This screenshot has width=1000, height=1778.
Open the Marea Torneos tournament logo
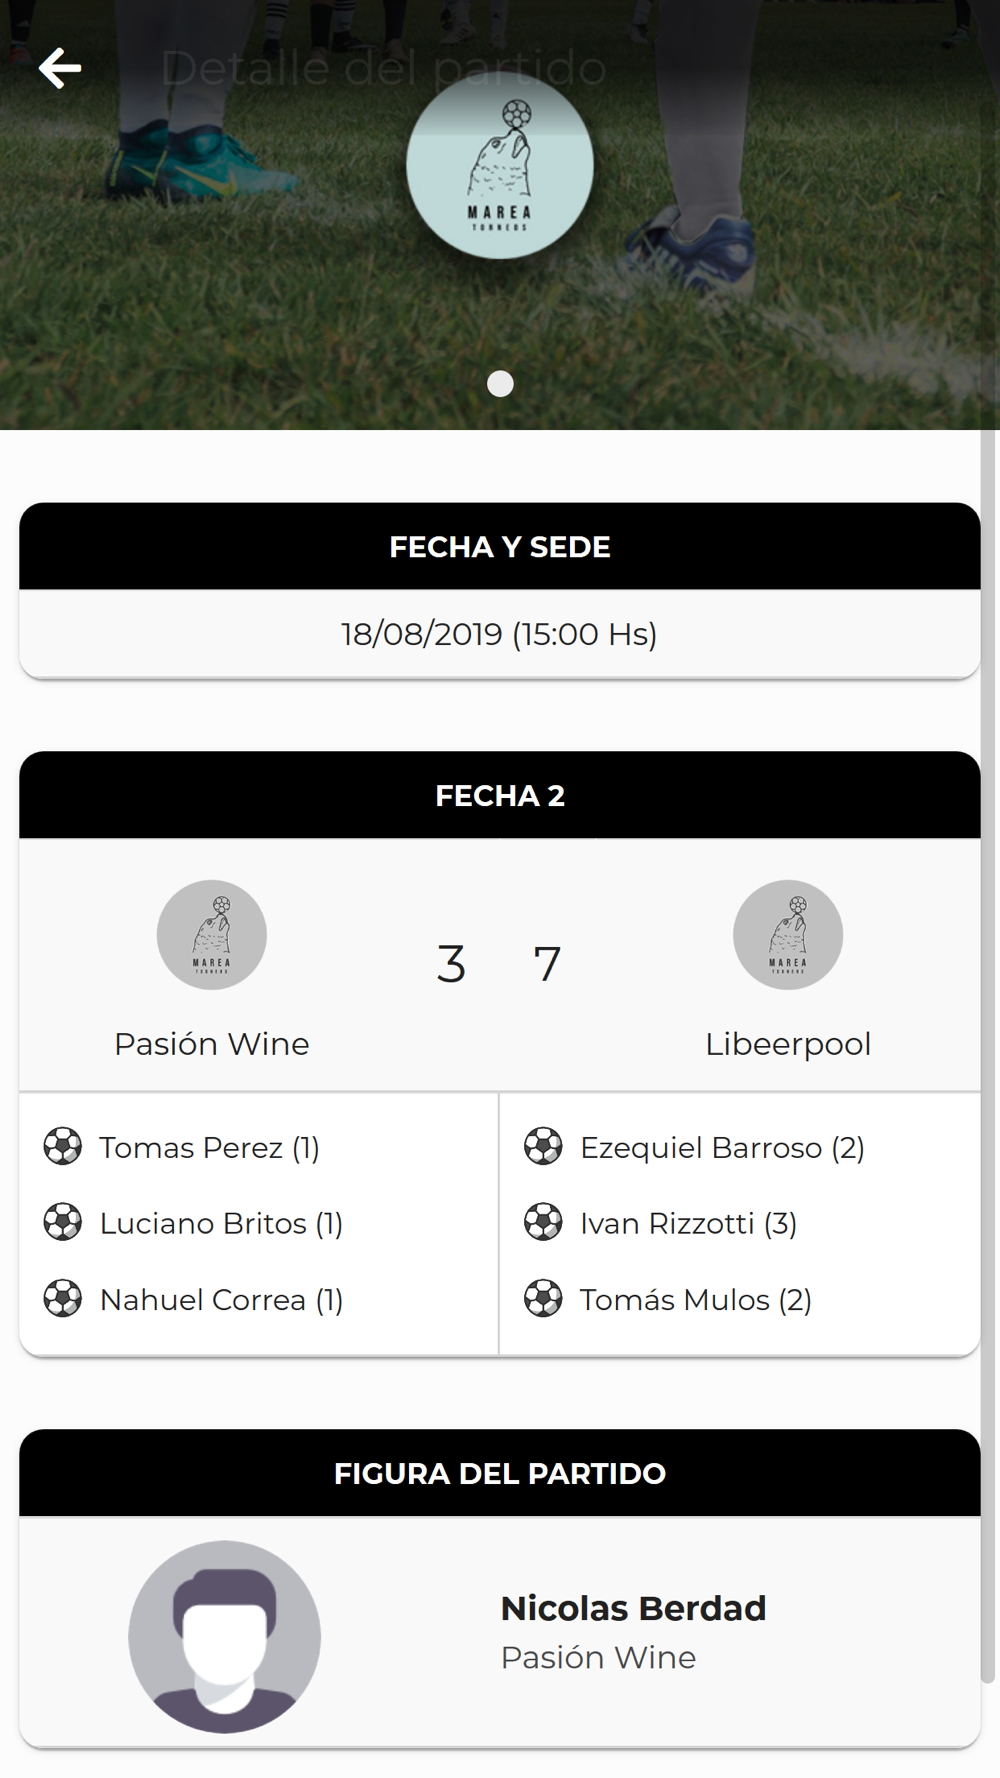500,165
